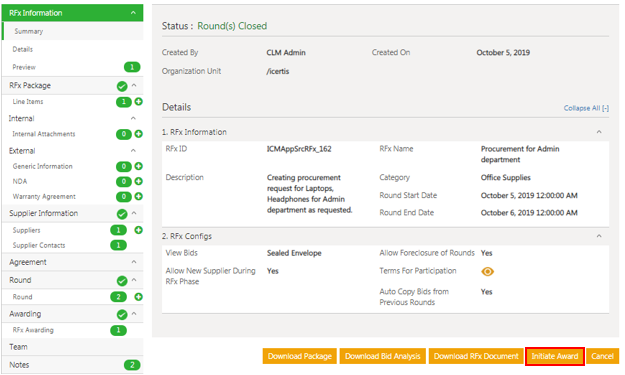
Task: Click the Download RFx Document button
Action: [x=476, y=356]
